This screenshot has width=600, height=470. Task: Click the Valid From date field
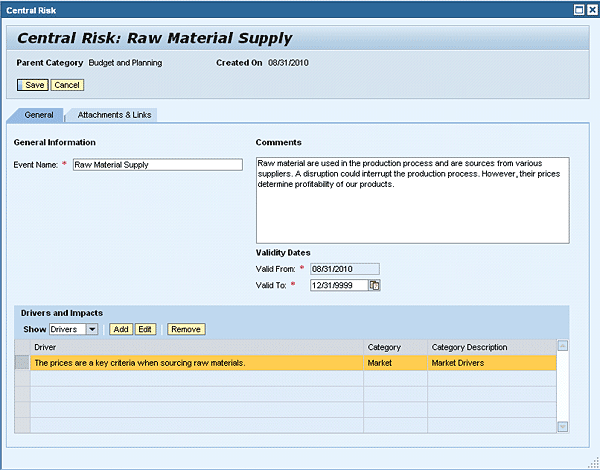pos(343,269)
